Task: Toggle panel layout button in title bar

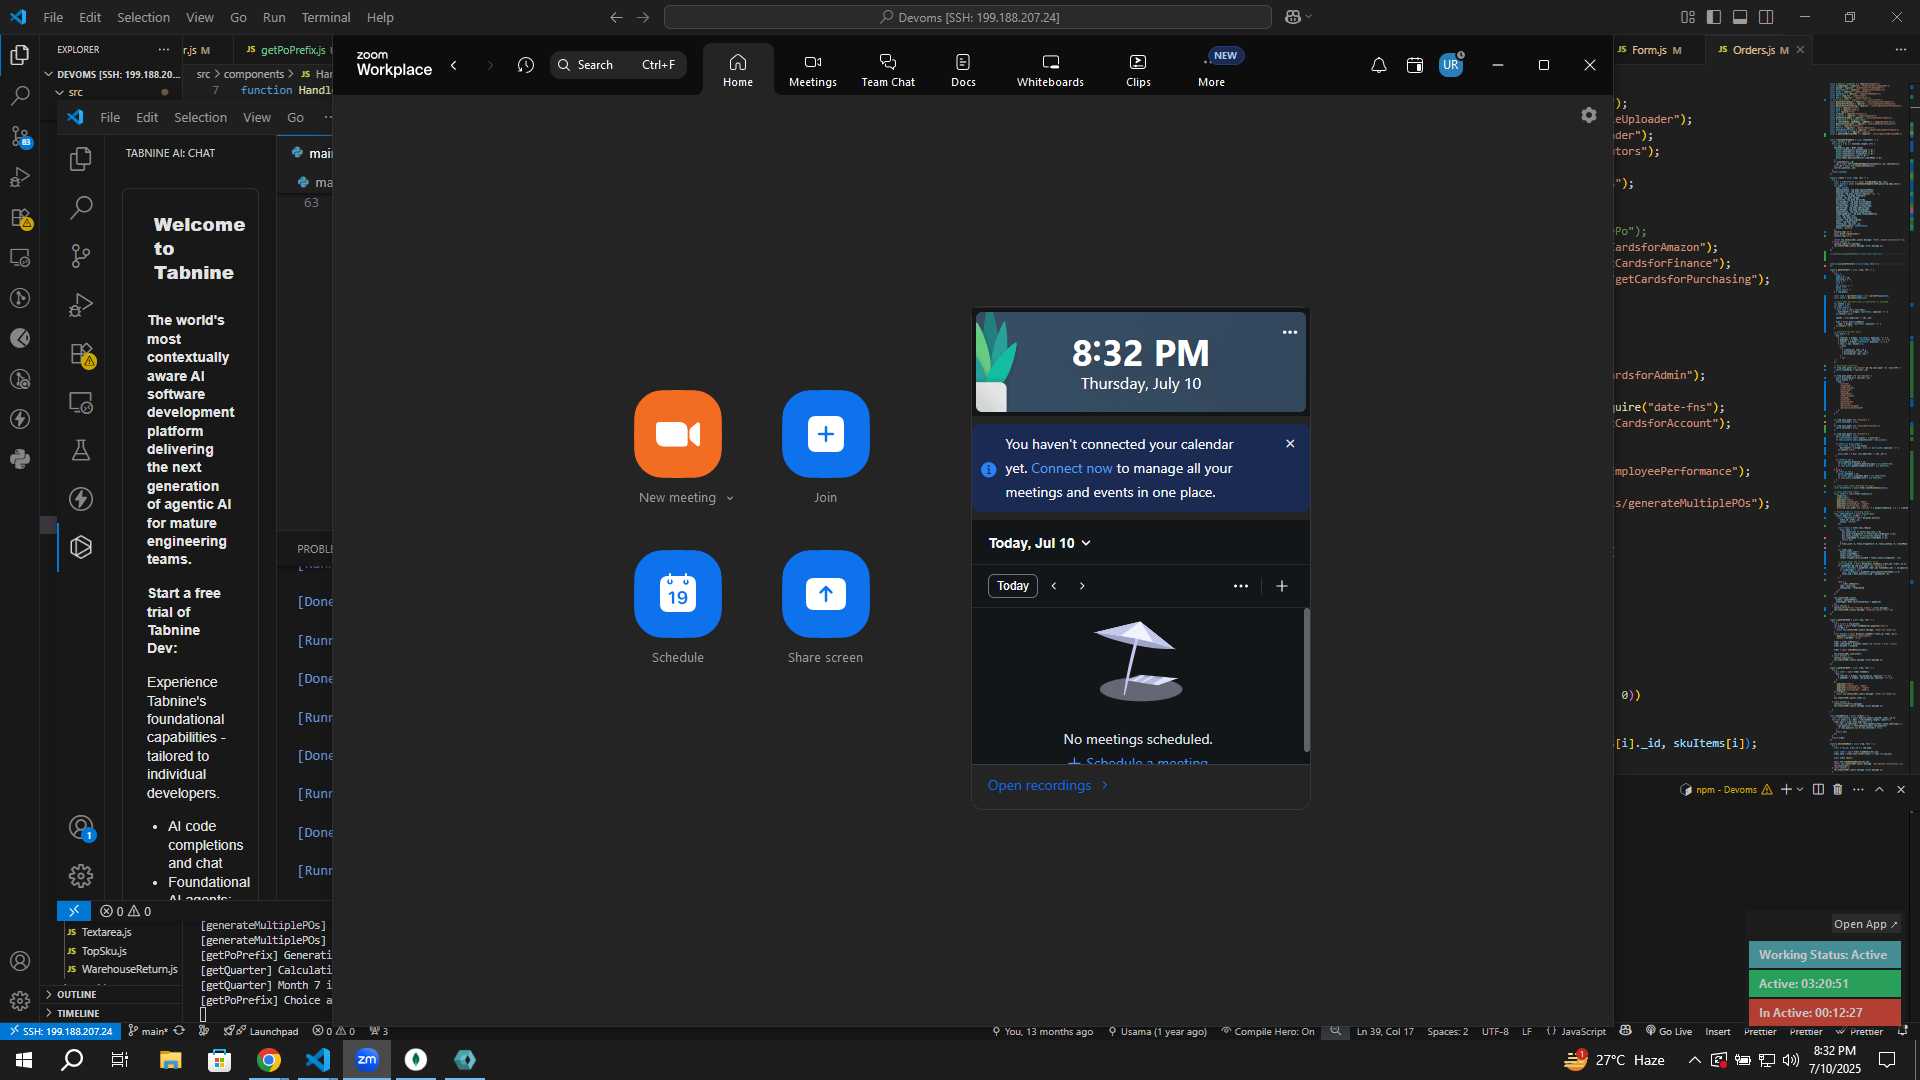Action: point(1740,17)
